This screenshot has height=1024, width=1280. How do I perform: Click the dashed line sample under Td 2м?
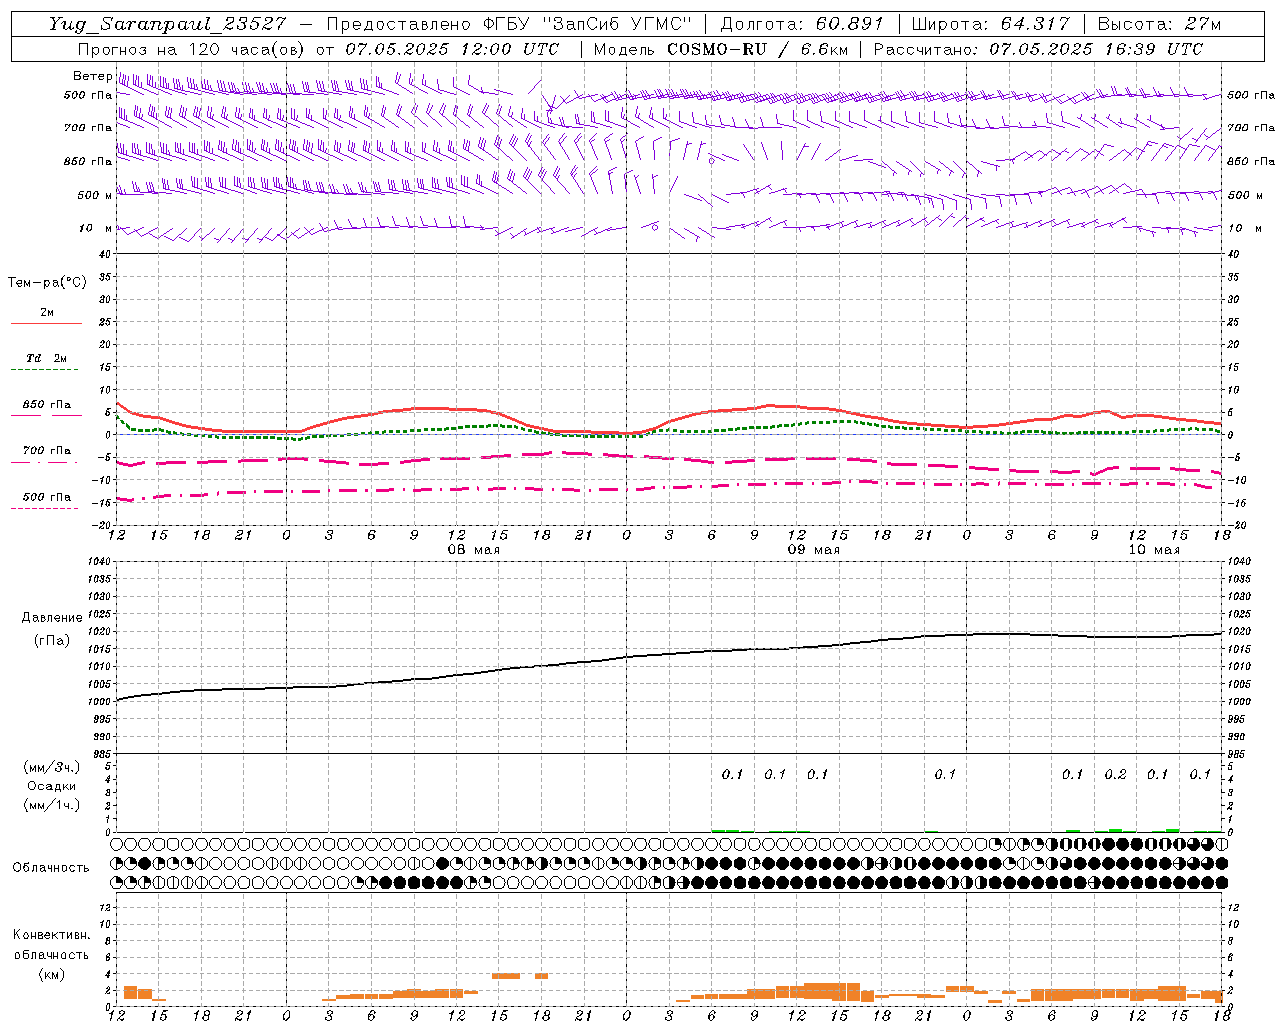[x=44, y=370]
